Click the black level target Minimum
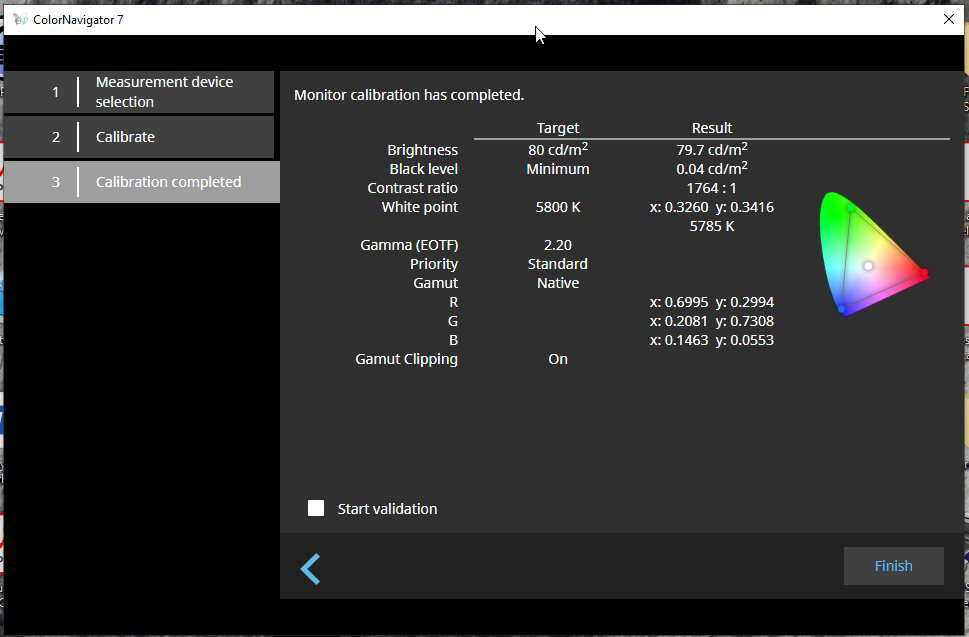This screenshot has height=637, width=969. pyautogui.click(x=557, y=169)
